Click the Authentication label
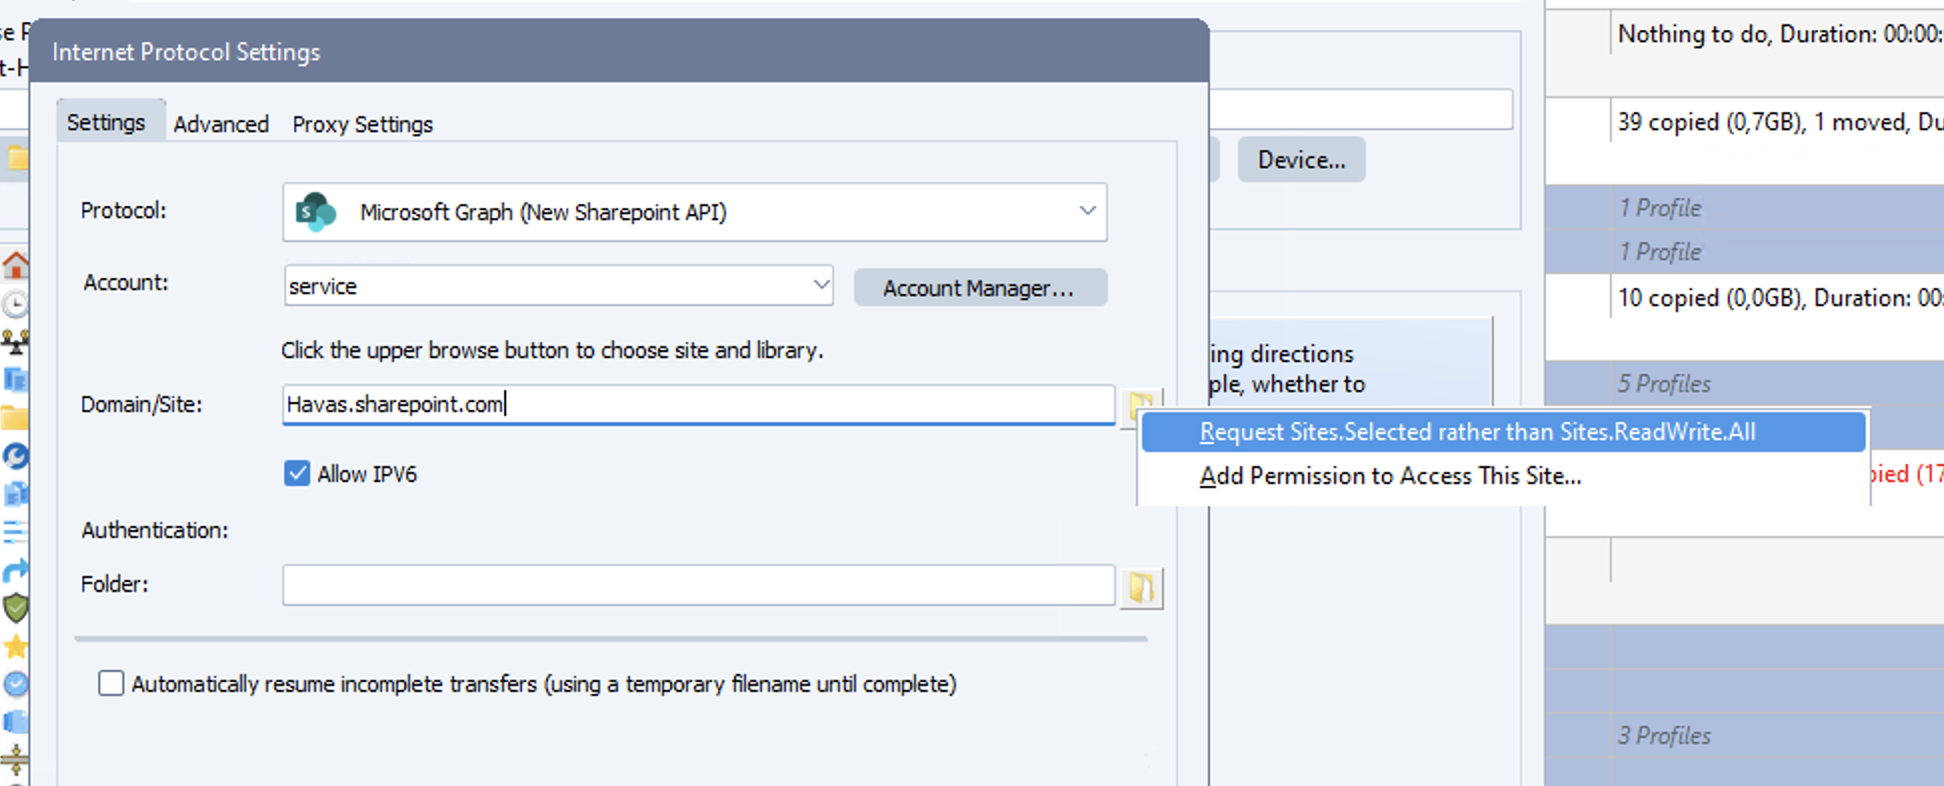This screenshot has width=1944, height=786. 155,530
